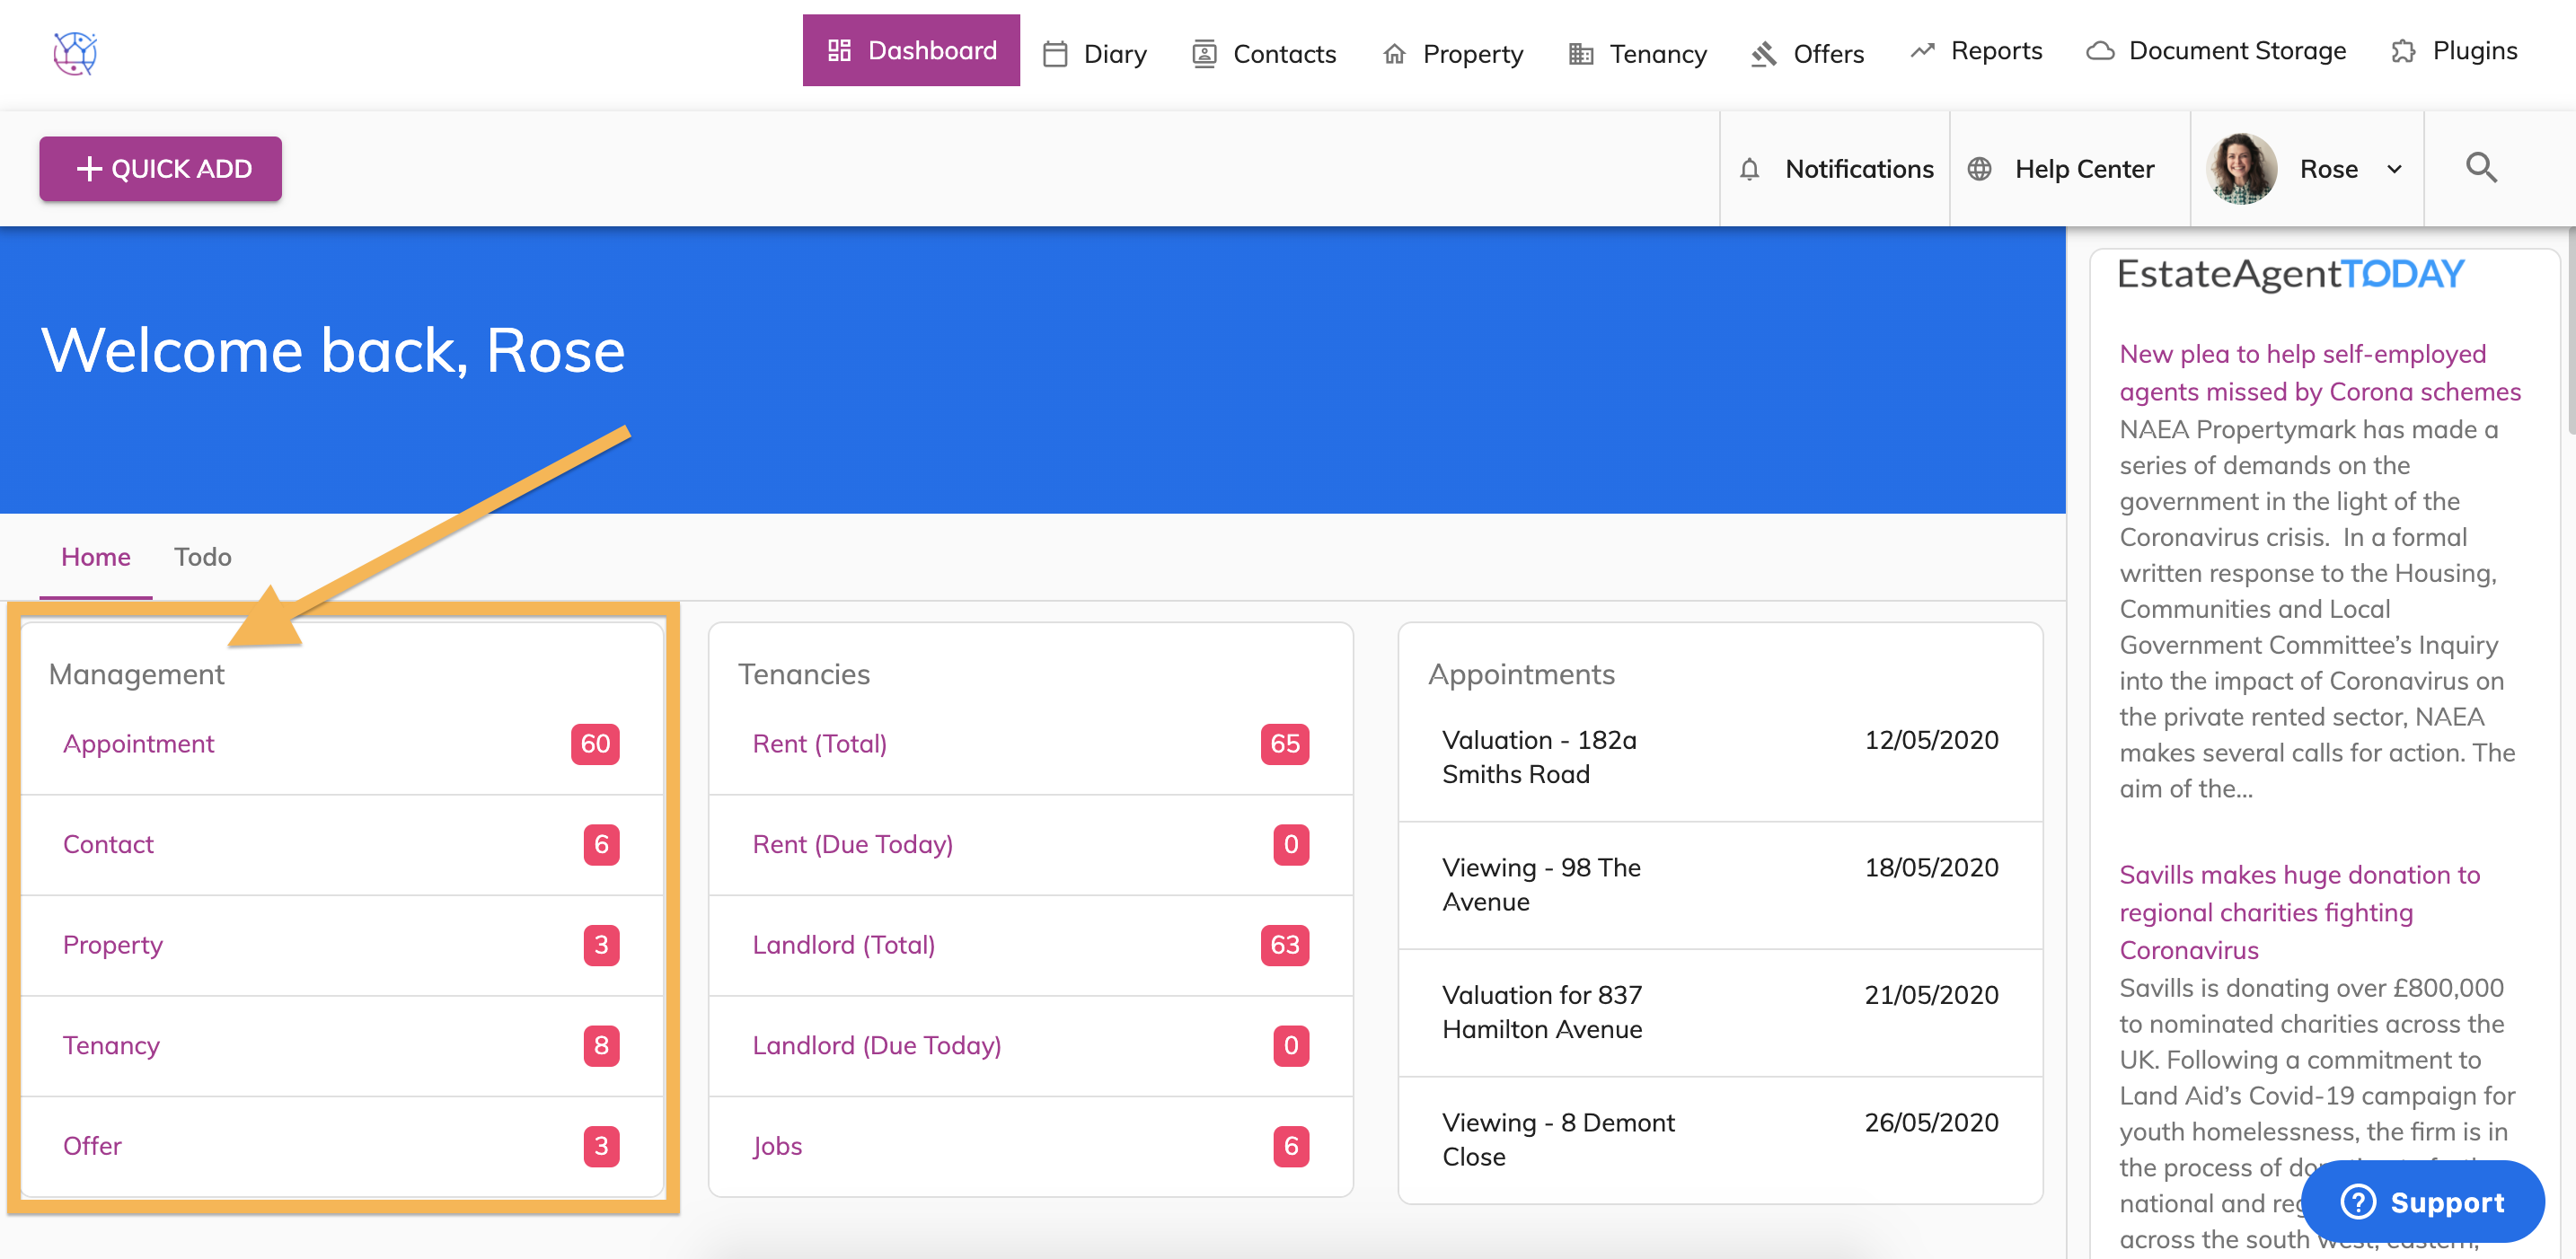Click the Property house icon
The height and width of the screenshot is (1259, 2576).
point(1394,53)
